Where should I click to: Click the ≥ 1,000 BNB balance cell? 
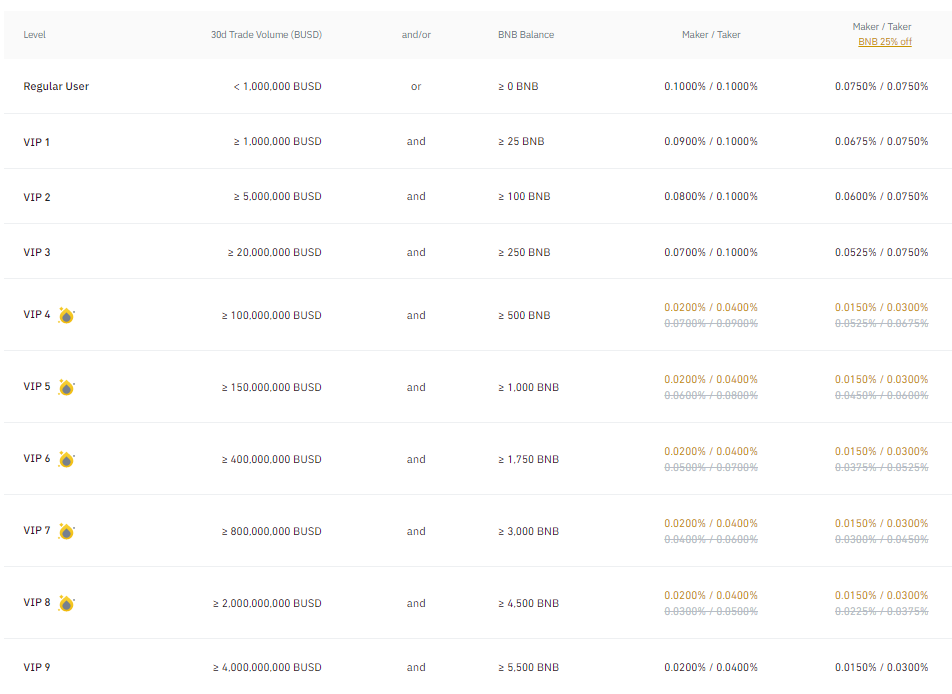(x=529, y=387)
